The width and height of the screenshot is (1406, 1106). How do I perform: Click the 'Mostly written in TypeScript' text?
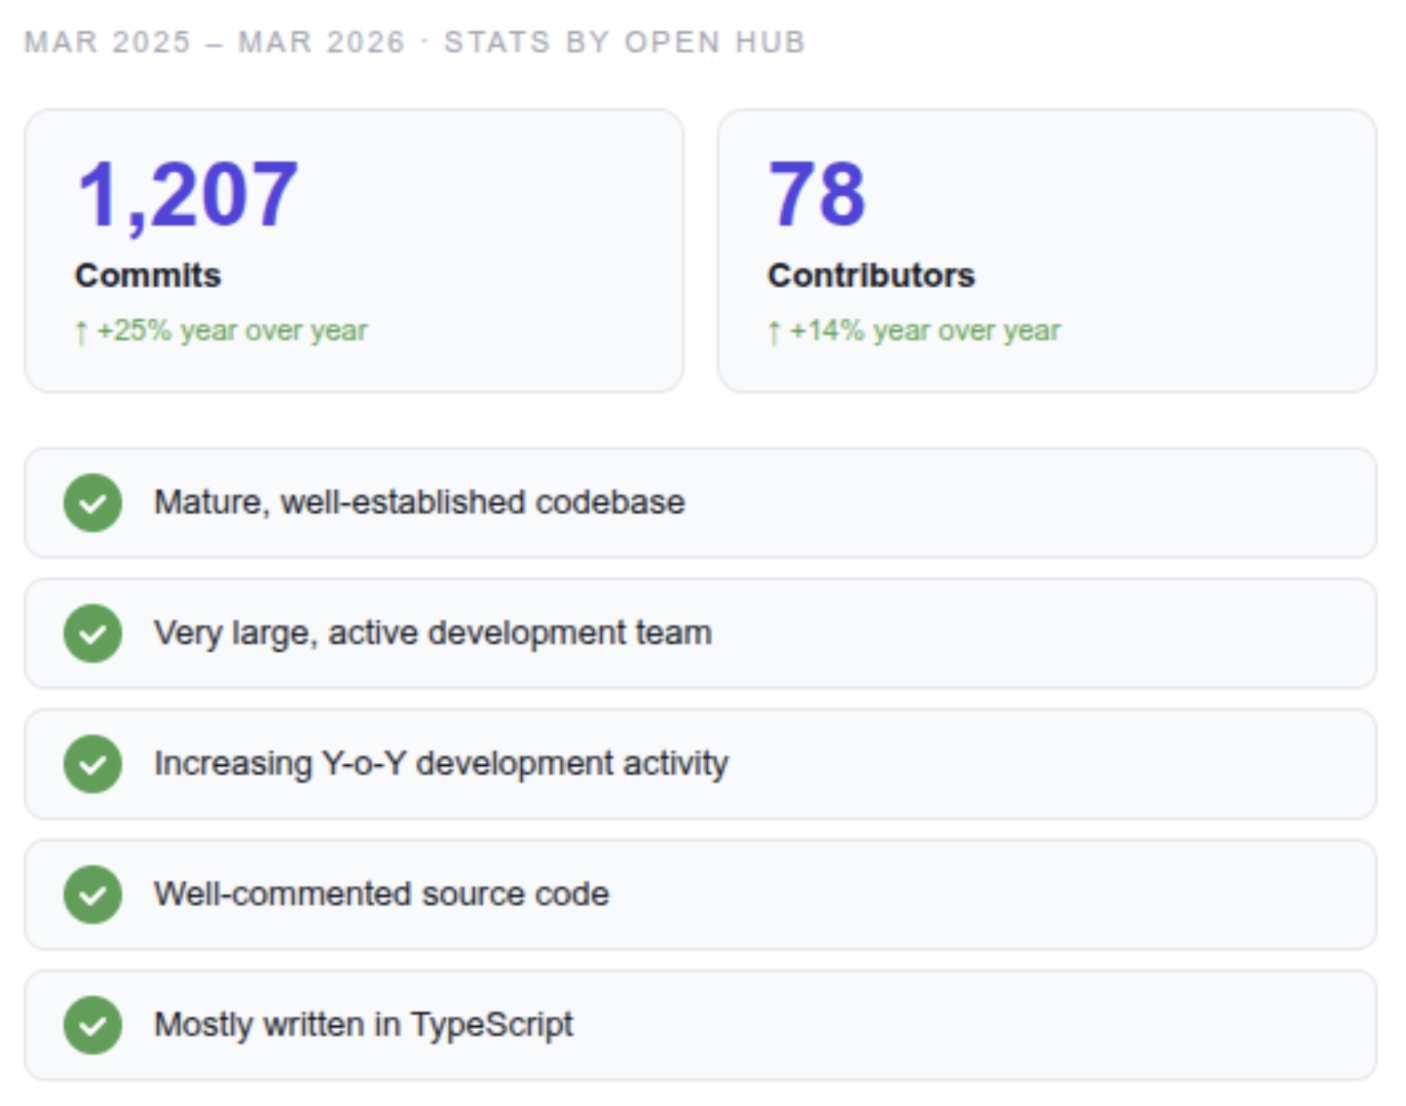tap(363, 1025)
